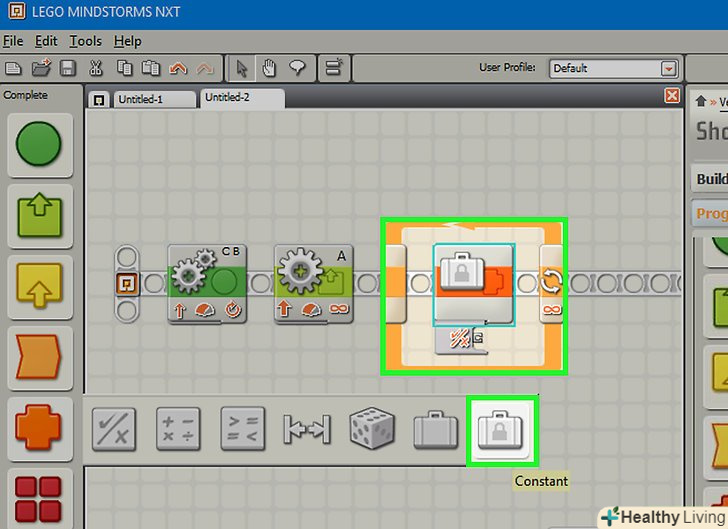The width and height of the screenshot is (728, 529).
Task: Select the Compare block in flyout
Action: coord(243,430)
